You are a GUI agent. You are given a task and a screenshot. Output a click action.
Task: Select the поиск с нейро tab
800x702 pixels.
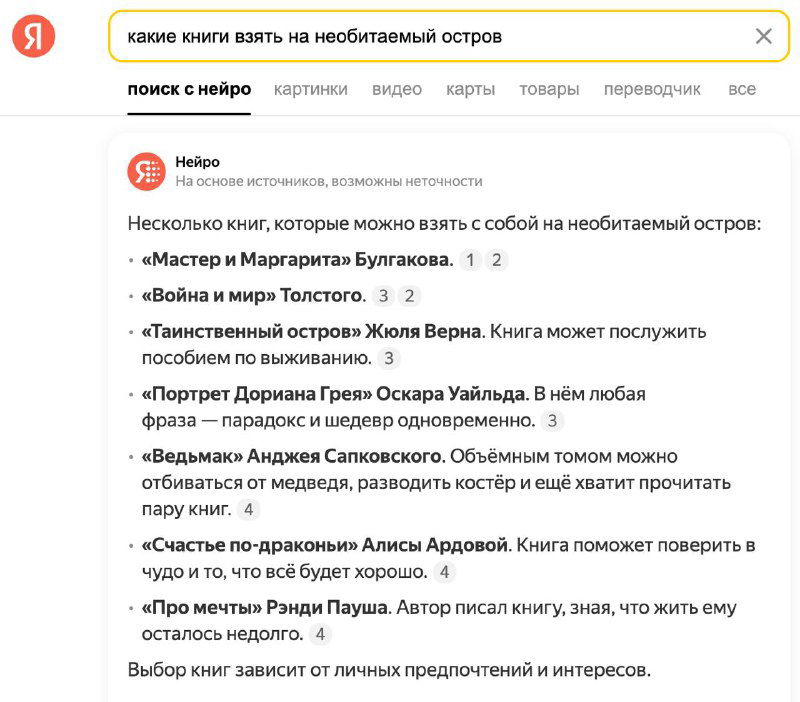190,89
